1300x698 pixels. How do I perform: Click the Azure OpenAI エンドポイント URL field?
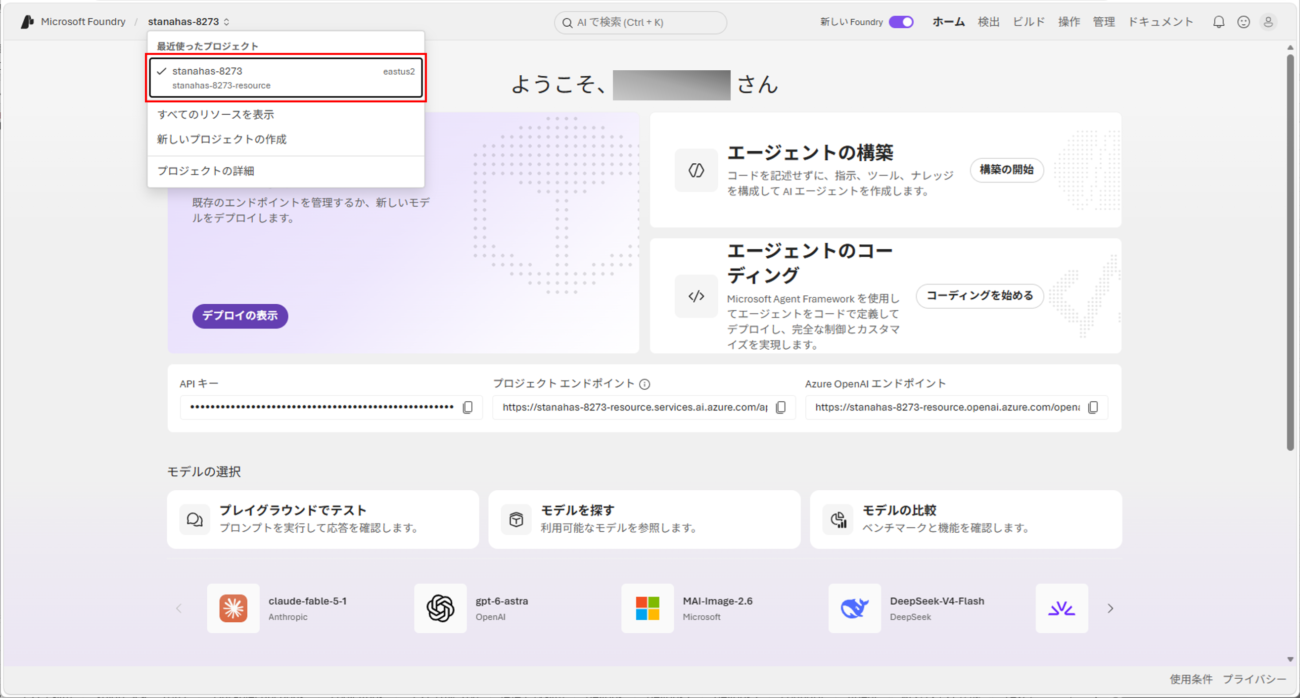pos(956,408)
